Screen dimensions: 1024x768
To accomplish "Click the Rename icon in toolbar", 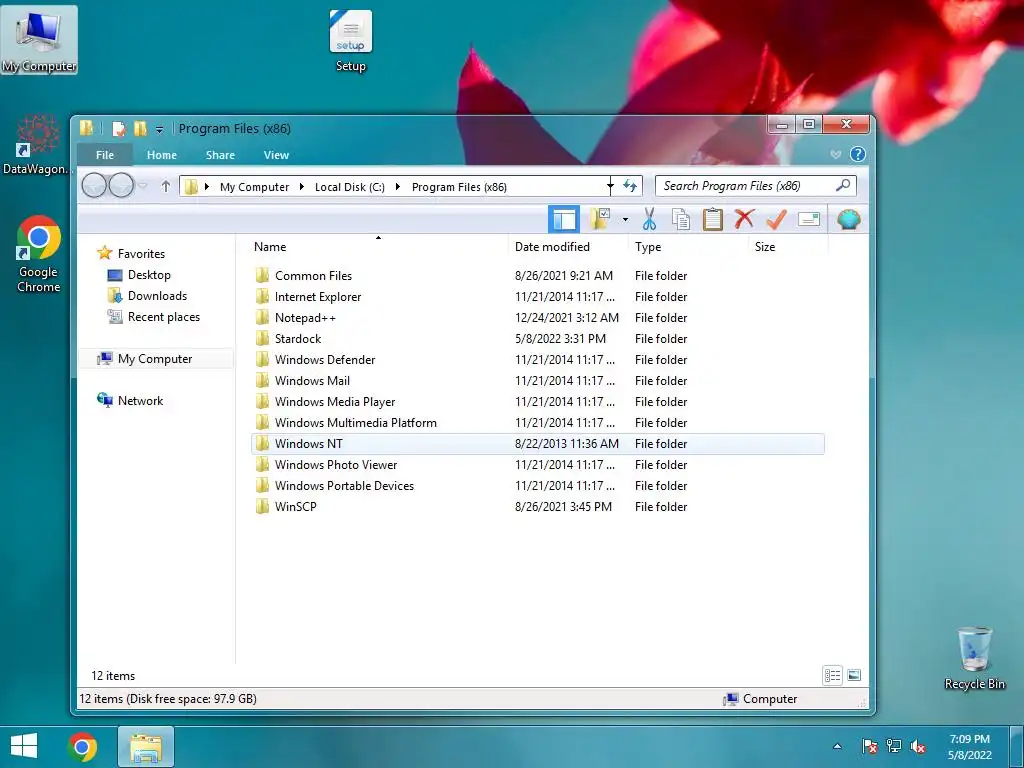I will pyautogui.click(x=808, y=219).
